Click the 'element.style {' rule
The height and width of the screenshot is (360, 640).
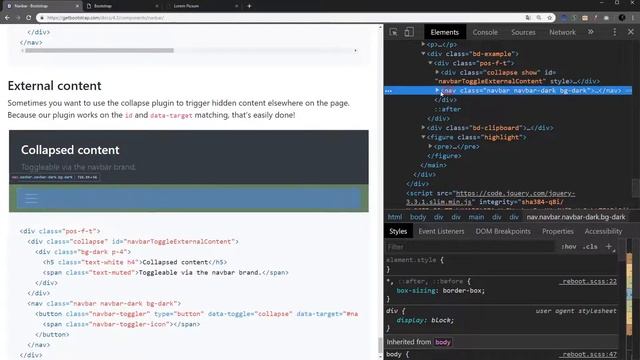coord(414,260)
